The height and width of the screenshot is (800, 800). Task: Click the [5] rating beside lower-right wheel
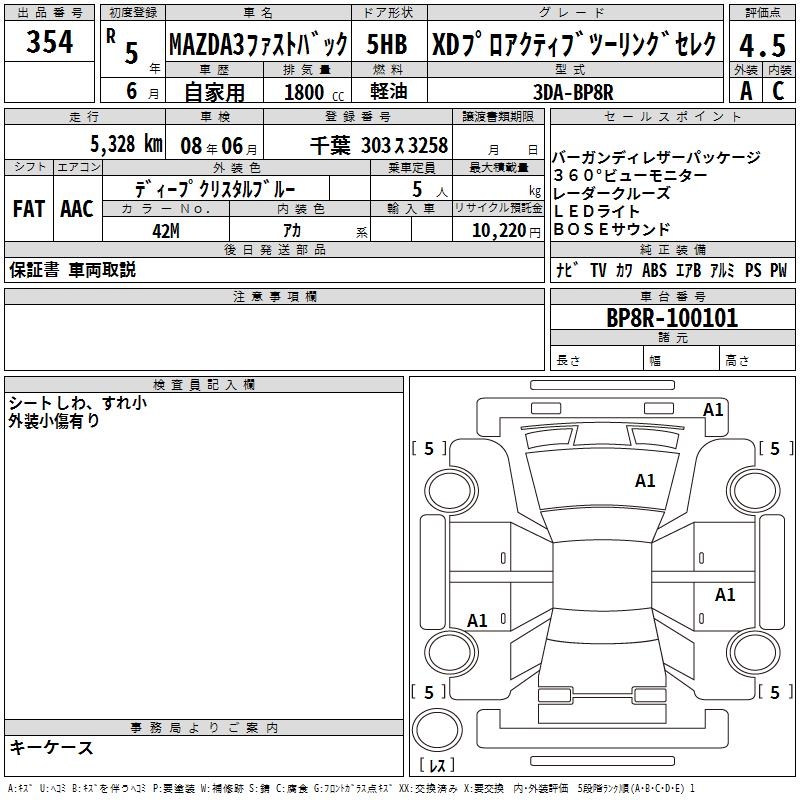(775, 693)
